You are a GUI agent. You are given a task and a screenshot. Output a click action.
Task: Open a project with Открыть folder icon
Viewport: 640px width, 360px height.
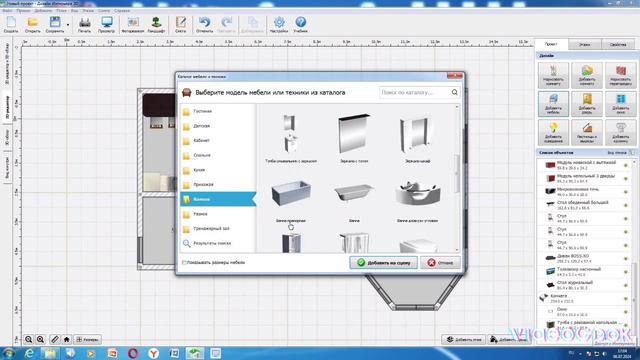(33, 24)
